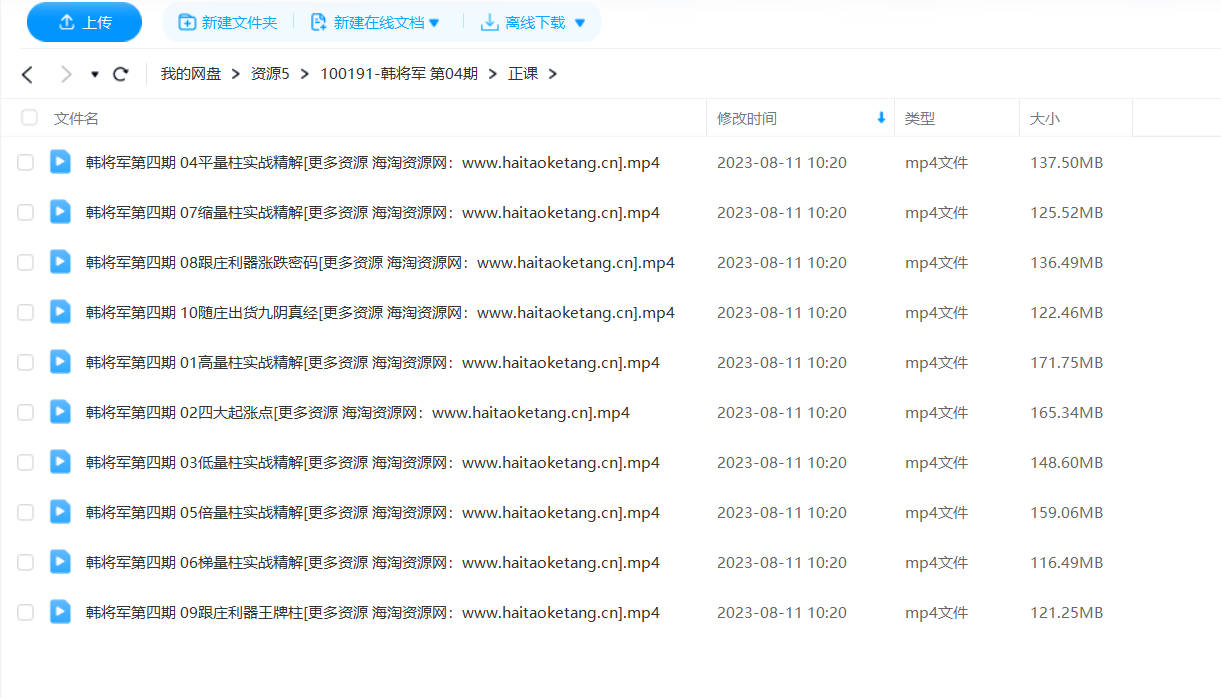Navigate to 资源5 breadcrumb
This screenshot has width=1221, height=698.
click(x=270, y=74)
